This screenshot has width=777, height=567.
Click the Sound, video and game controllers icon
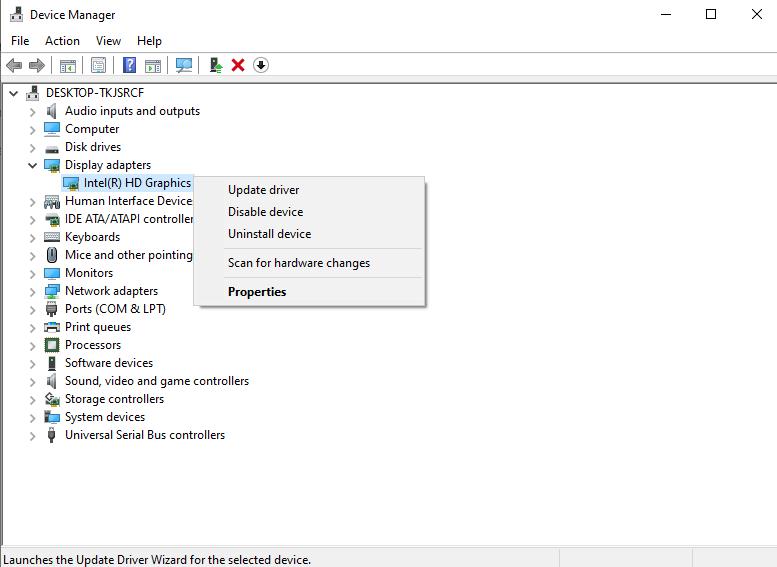[52, 381]
